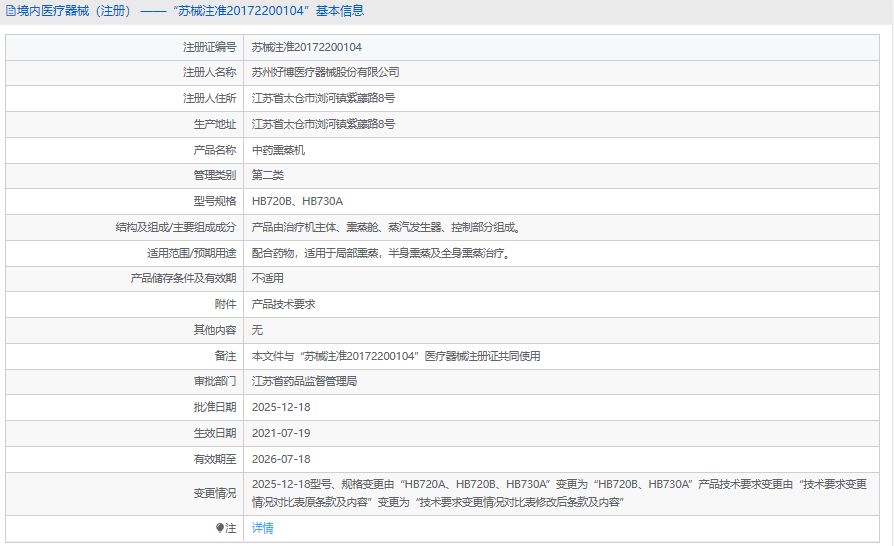Select expiry date 2026-07-18
Screen dimensions: 894x546
tap(281, 459)
